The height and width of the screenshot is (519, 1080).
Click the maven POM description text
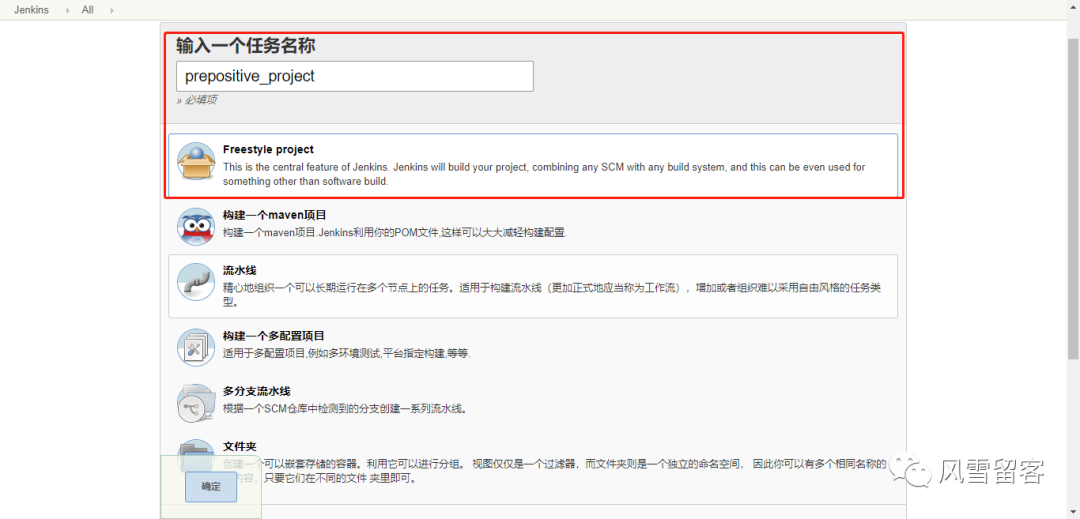(x=395, y=233)
